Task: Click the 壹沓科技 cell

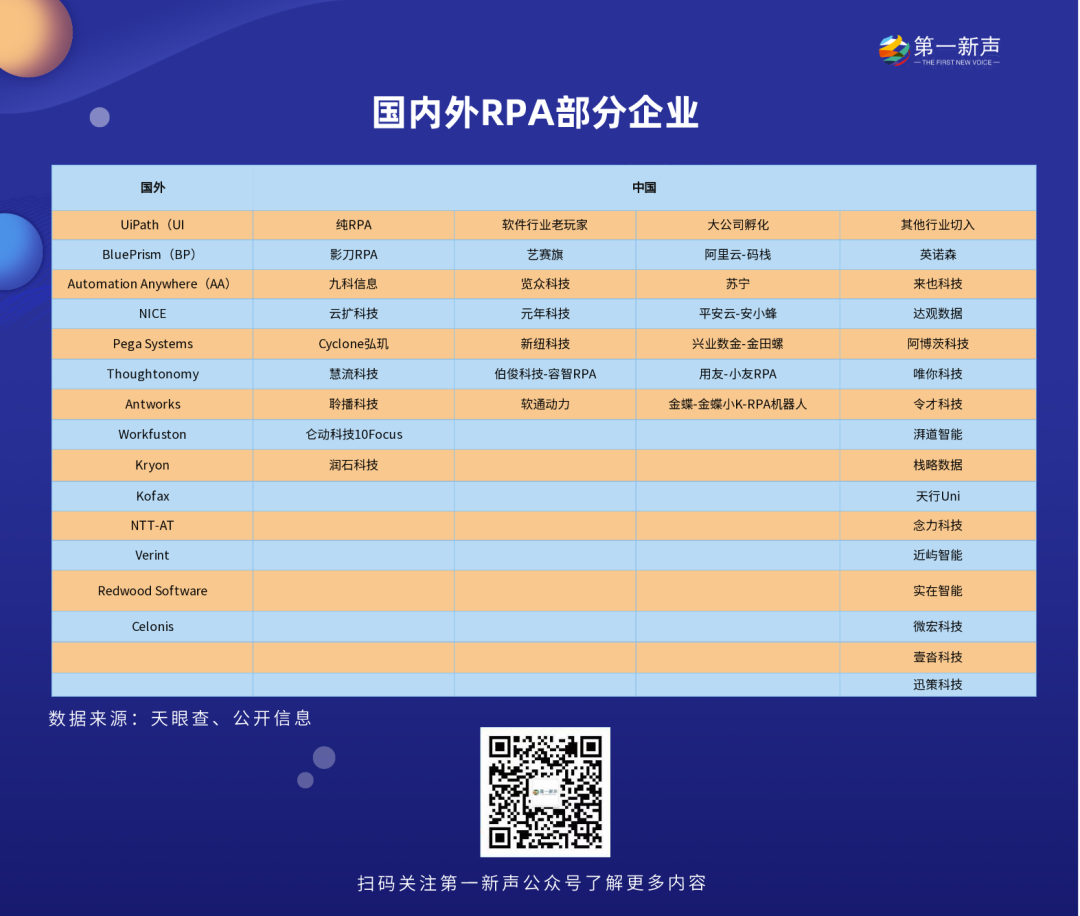Action: 937,657
